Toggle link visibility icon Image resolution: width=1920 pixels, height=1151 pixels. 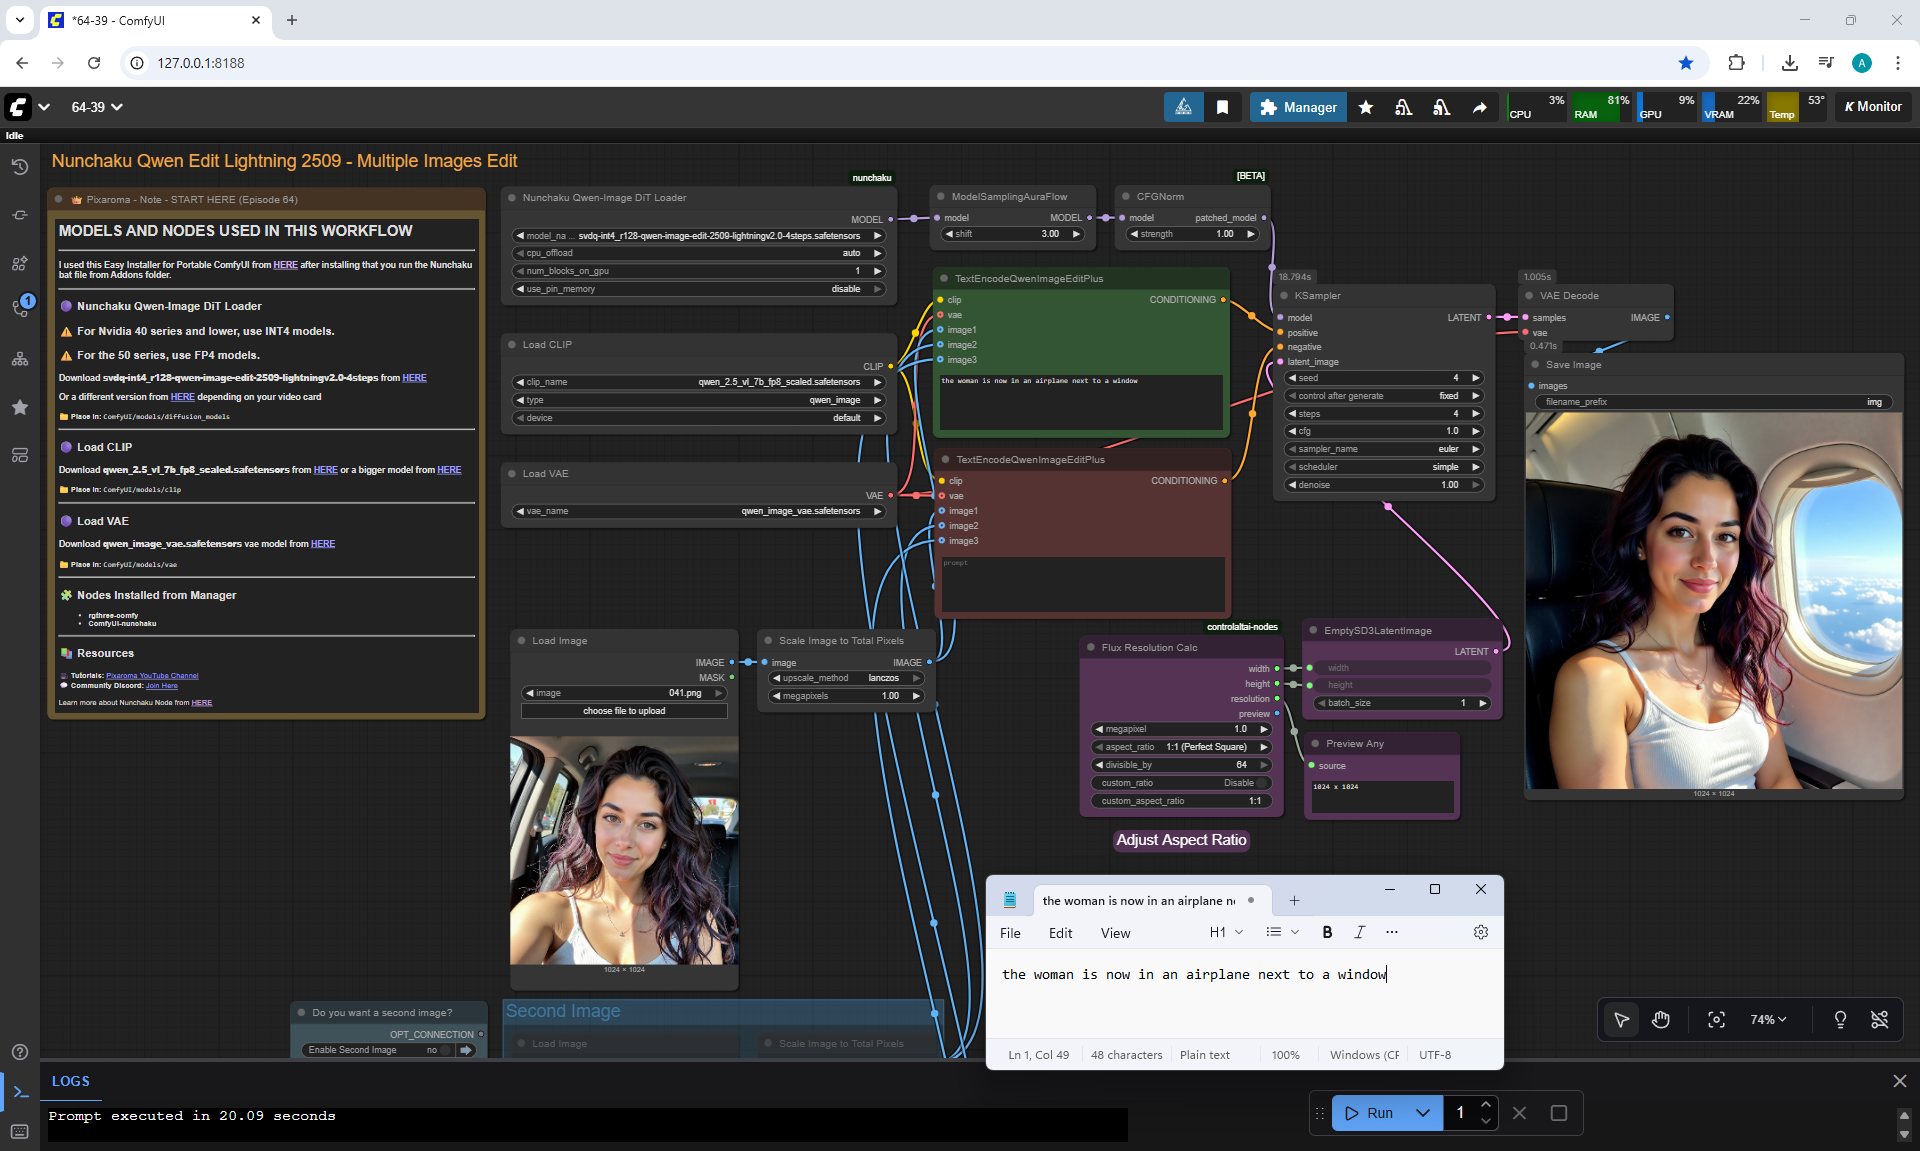point(1879,1019)
